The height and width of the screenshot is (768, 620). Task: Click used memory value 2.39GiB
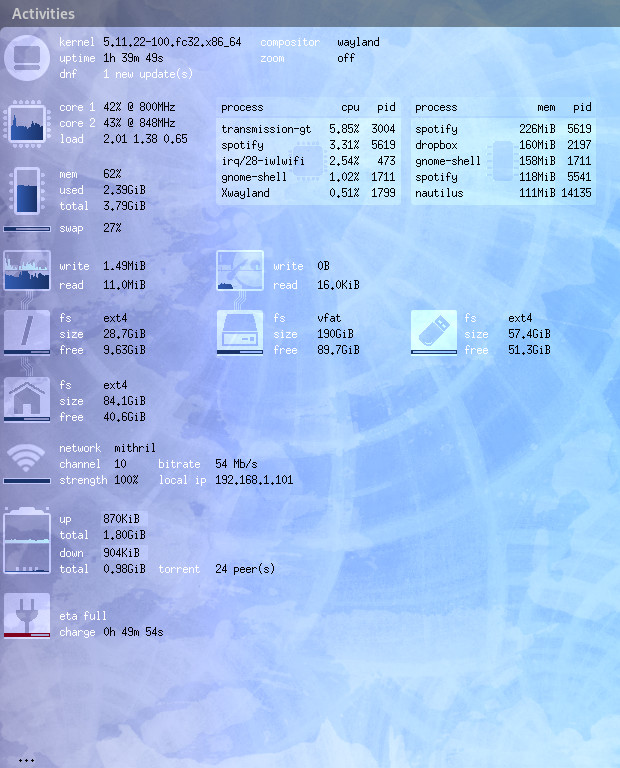[124, 190]
